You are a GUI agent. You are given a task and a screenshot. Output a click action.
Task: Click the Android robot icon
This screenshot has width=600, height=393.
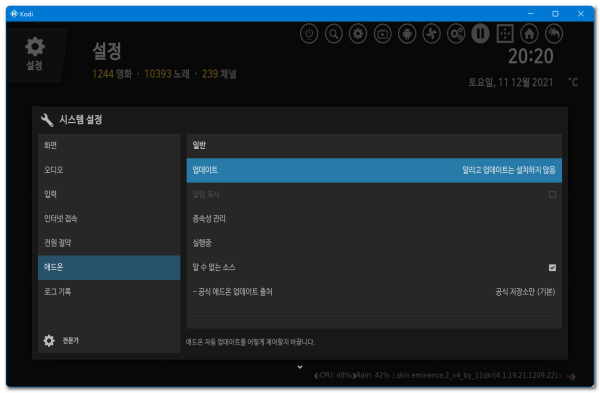407,34
